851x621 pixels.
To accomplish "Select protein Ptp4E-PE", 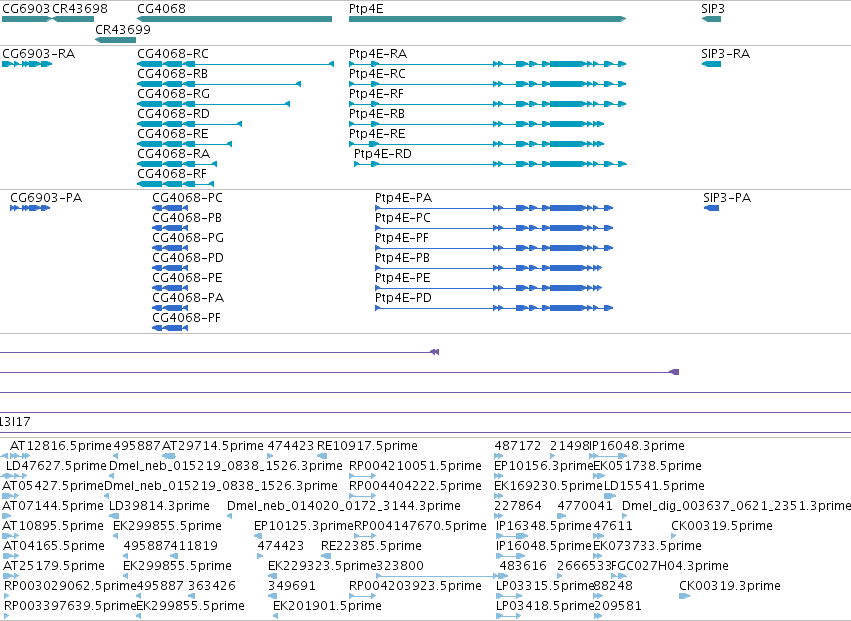I will (x=402, y=278).
